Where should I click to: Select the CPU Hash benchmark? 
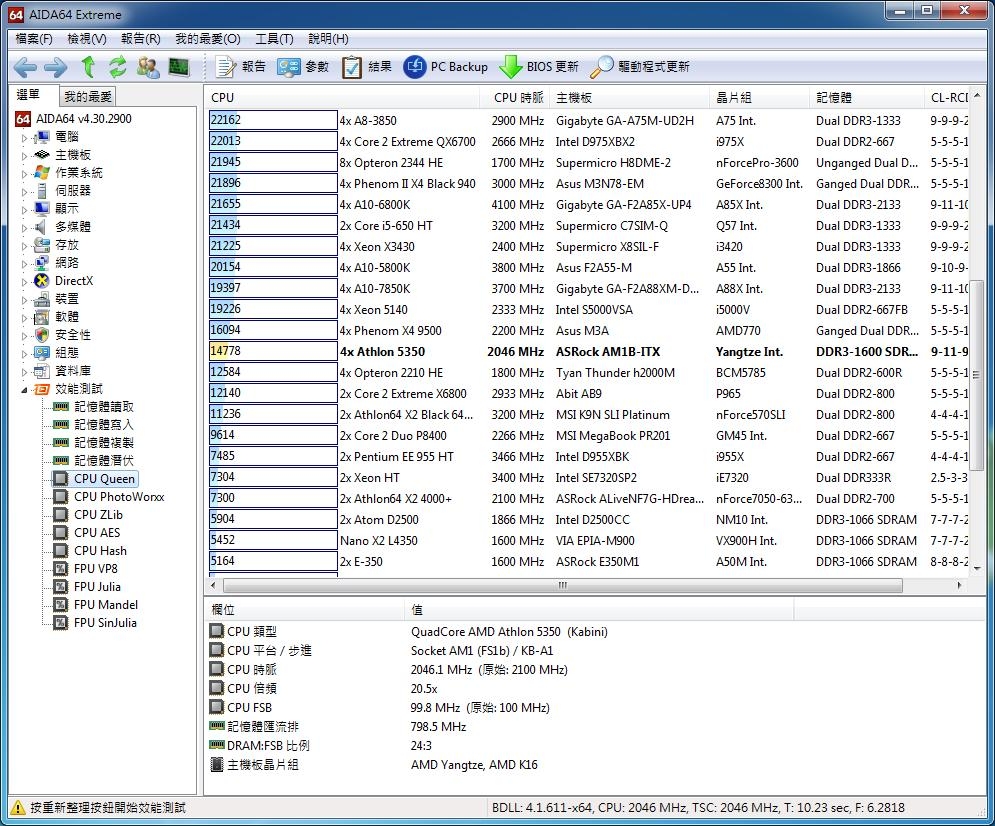tap(89, 551)
